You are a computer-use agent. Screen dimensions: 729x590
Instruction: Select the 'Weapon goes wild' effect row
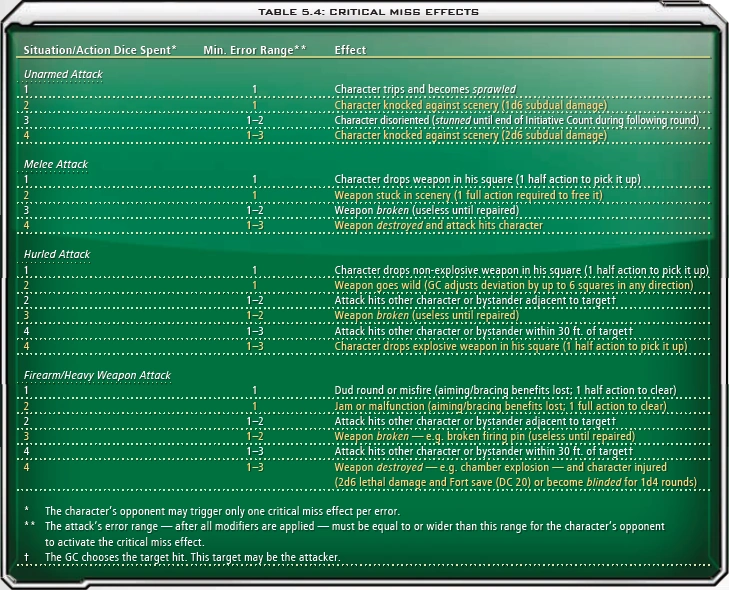coord(364,285)
